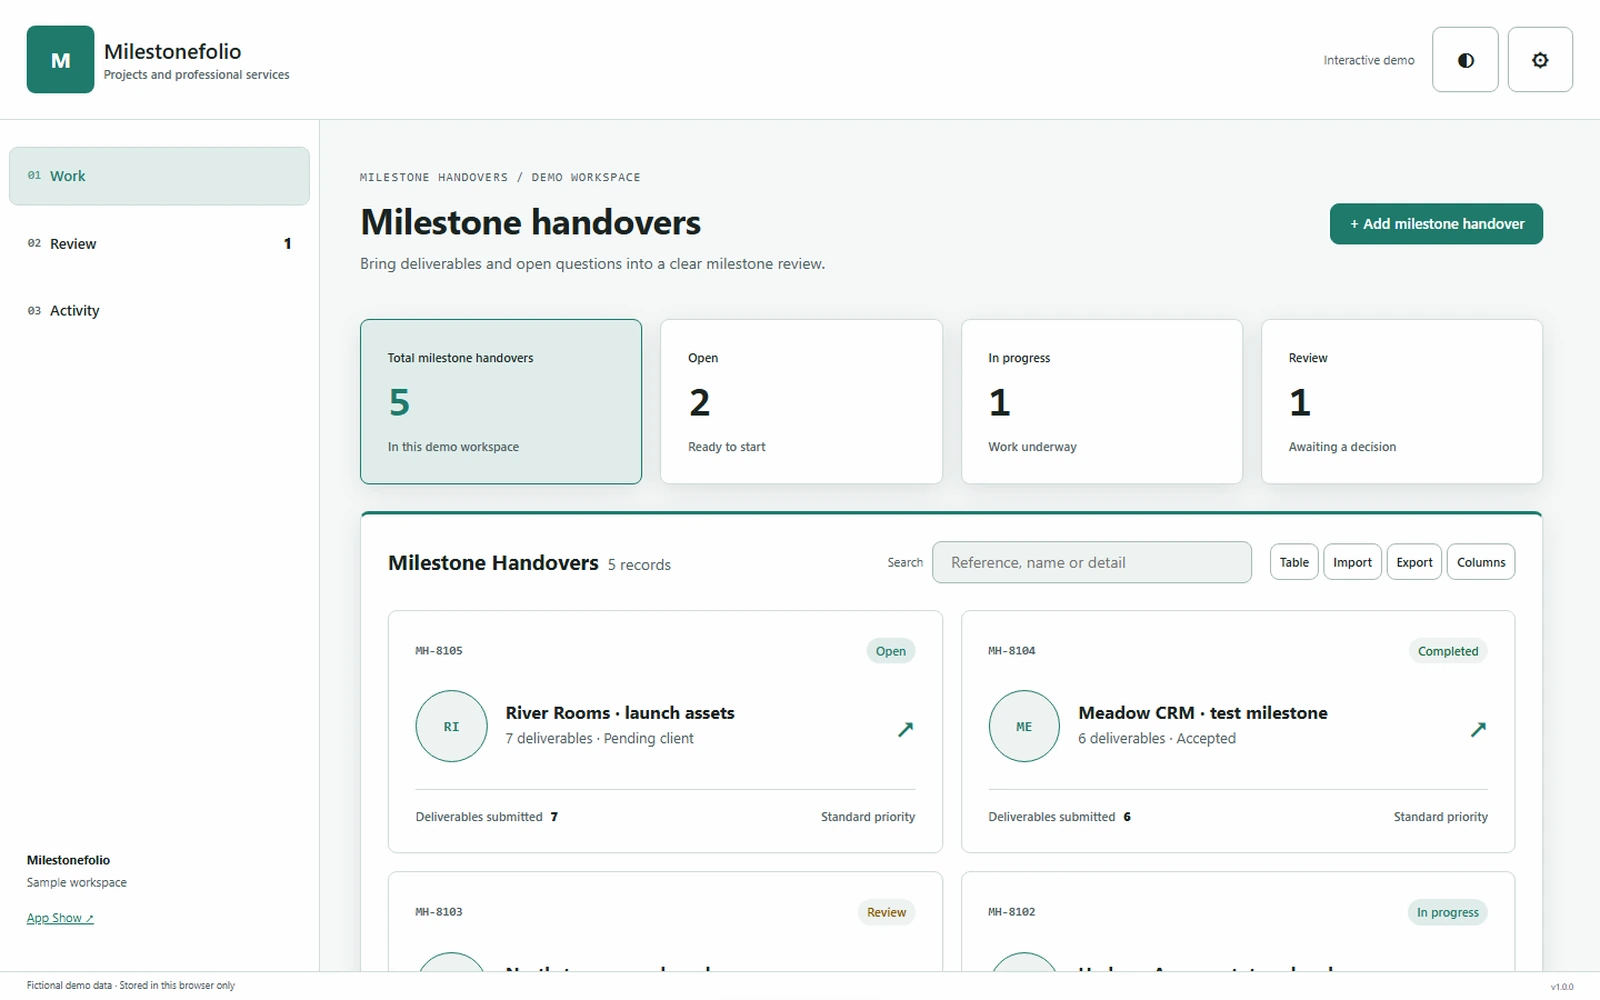This screenshot has height=1000, width=1600.
Task: Click the In progress badge on MH-8102
Action: pos(1447,912)
